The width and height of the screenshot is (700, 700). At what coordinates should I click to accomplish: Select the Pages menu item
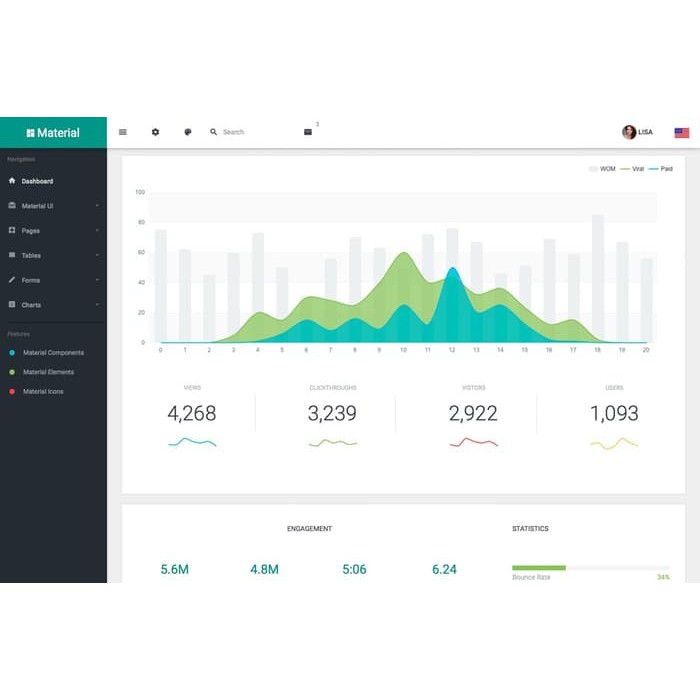tap(54, 230)
